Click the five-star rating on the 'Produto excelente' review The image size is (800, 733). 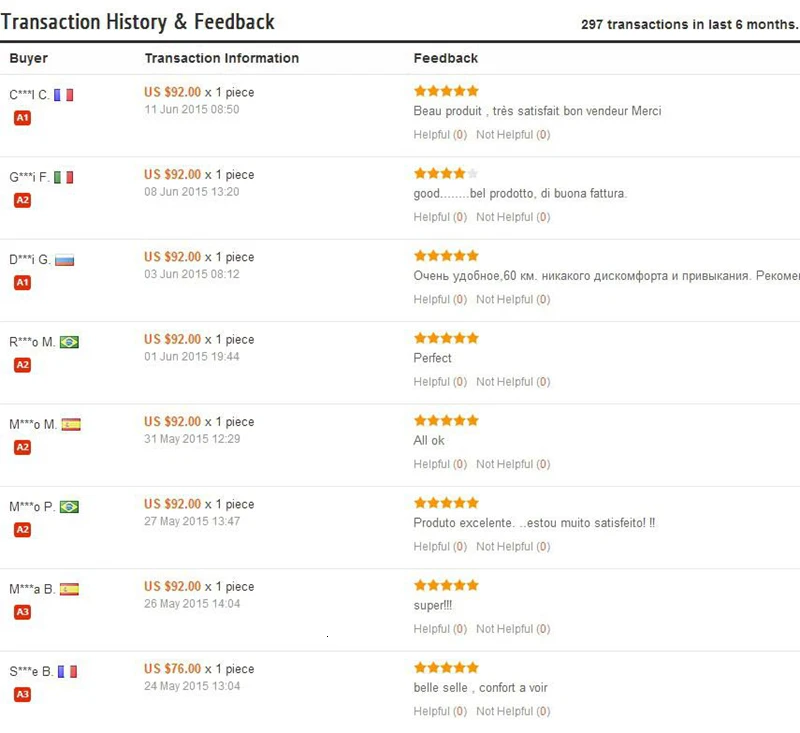coord(446,503)
